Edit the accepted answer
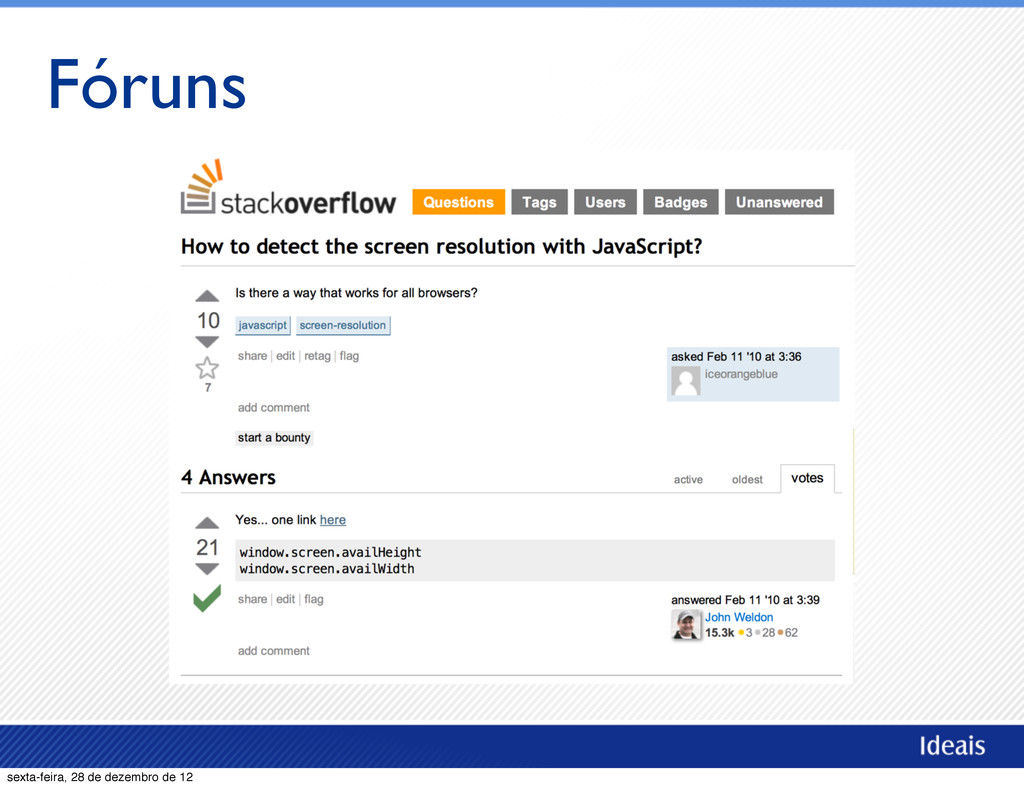Viewport: 1024px width, 788px height. click(x=285, y=599)
